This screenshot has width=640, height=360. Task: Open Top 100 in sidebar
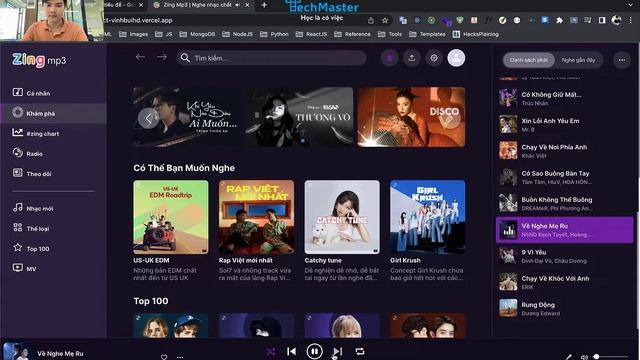click(x=31, y=248)
